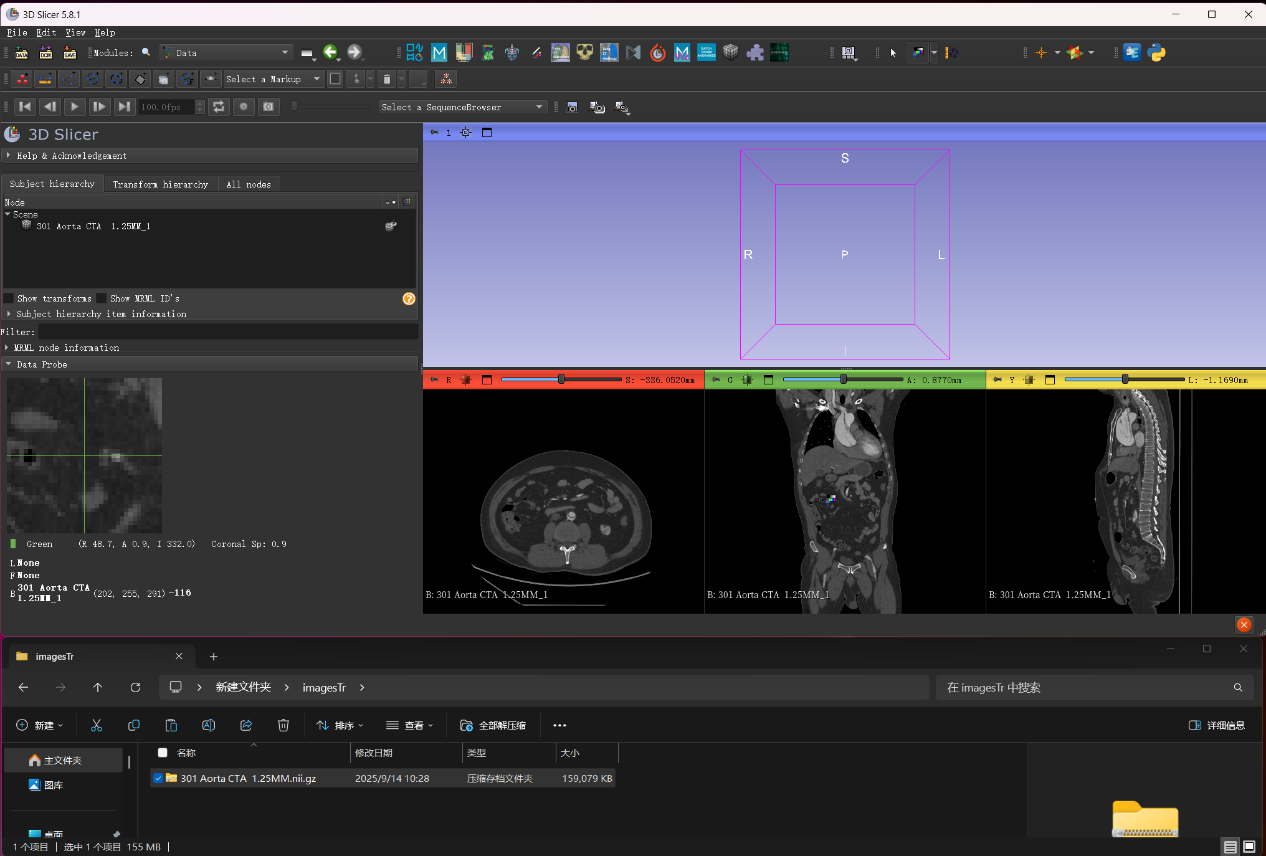Toggle the Show transforms checkbox

point(9,298)
